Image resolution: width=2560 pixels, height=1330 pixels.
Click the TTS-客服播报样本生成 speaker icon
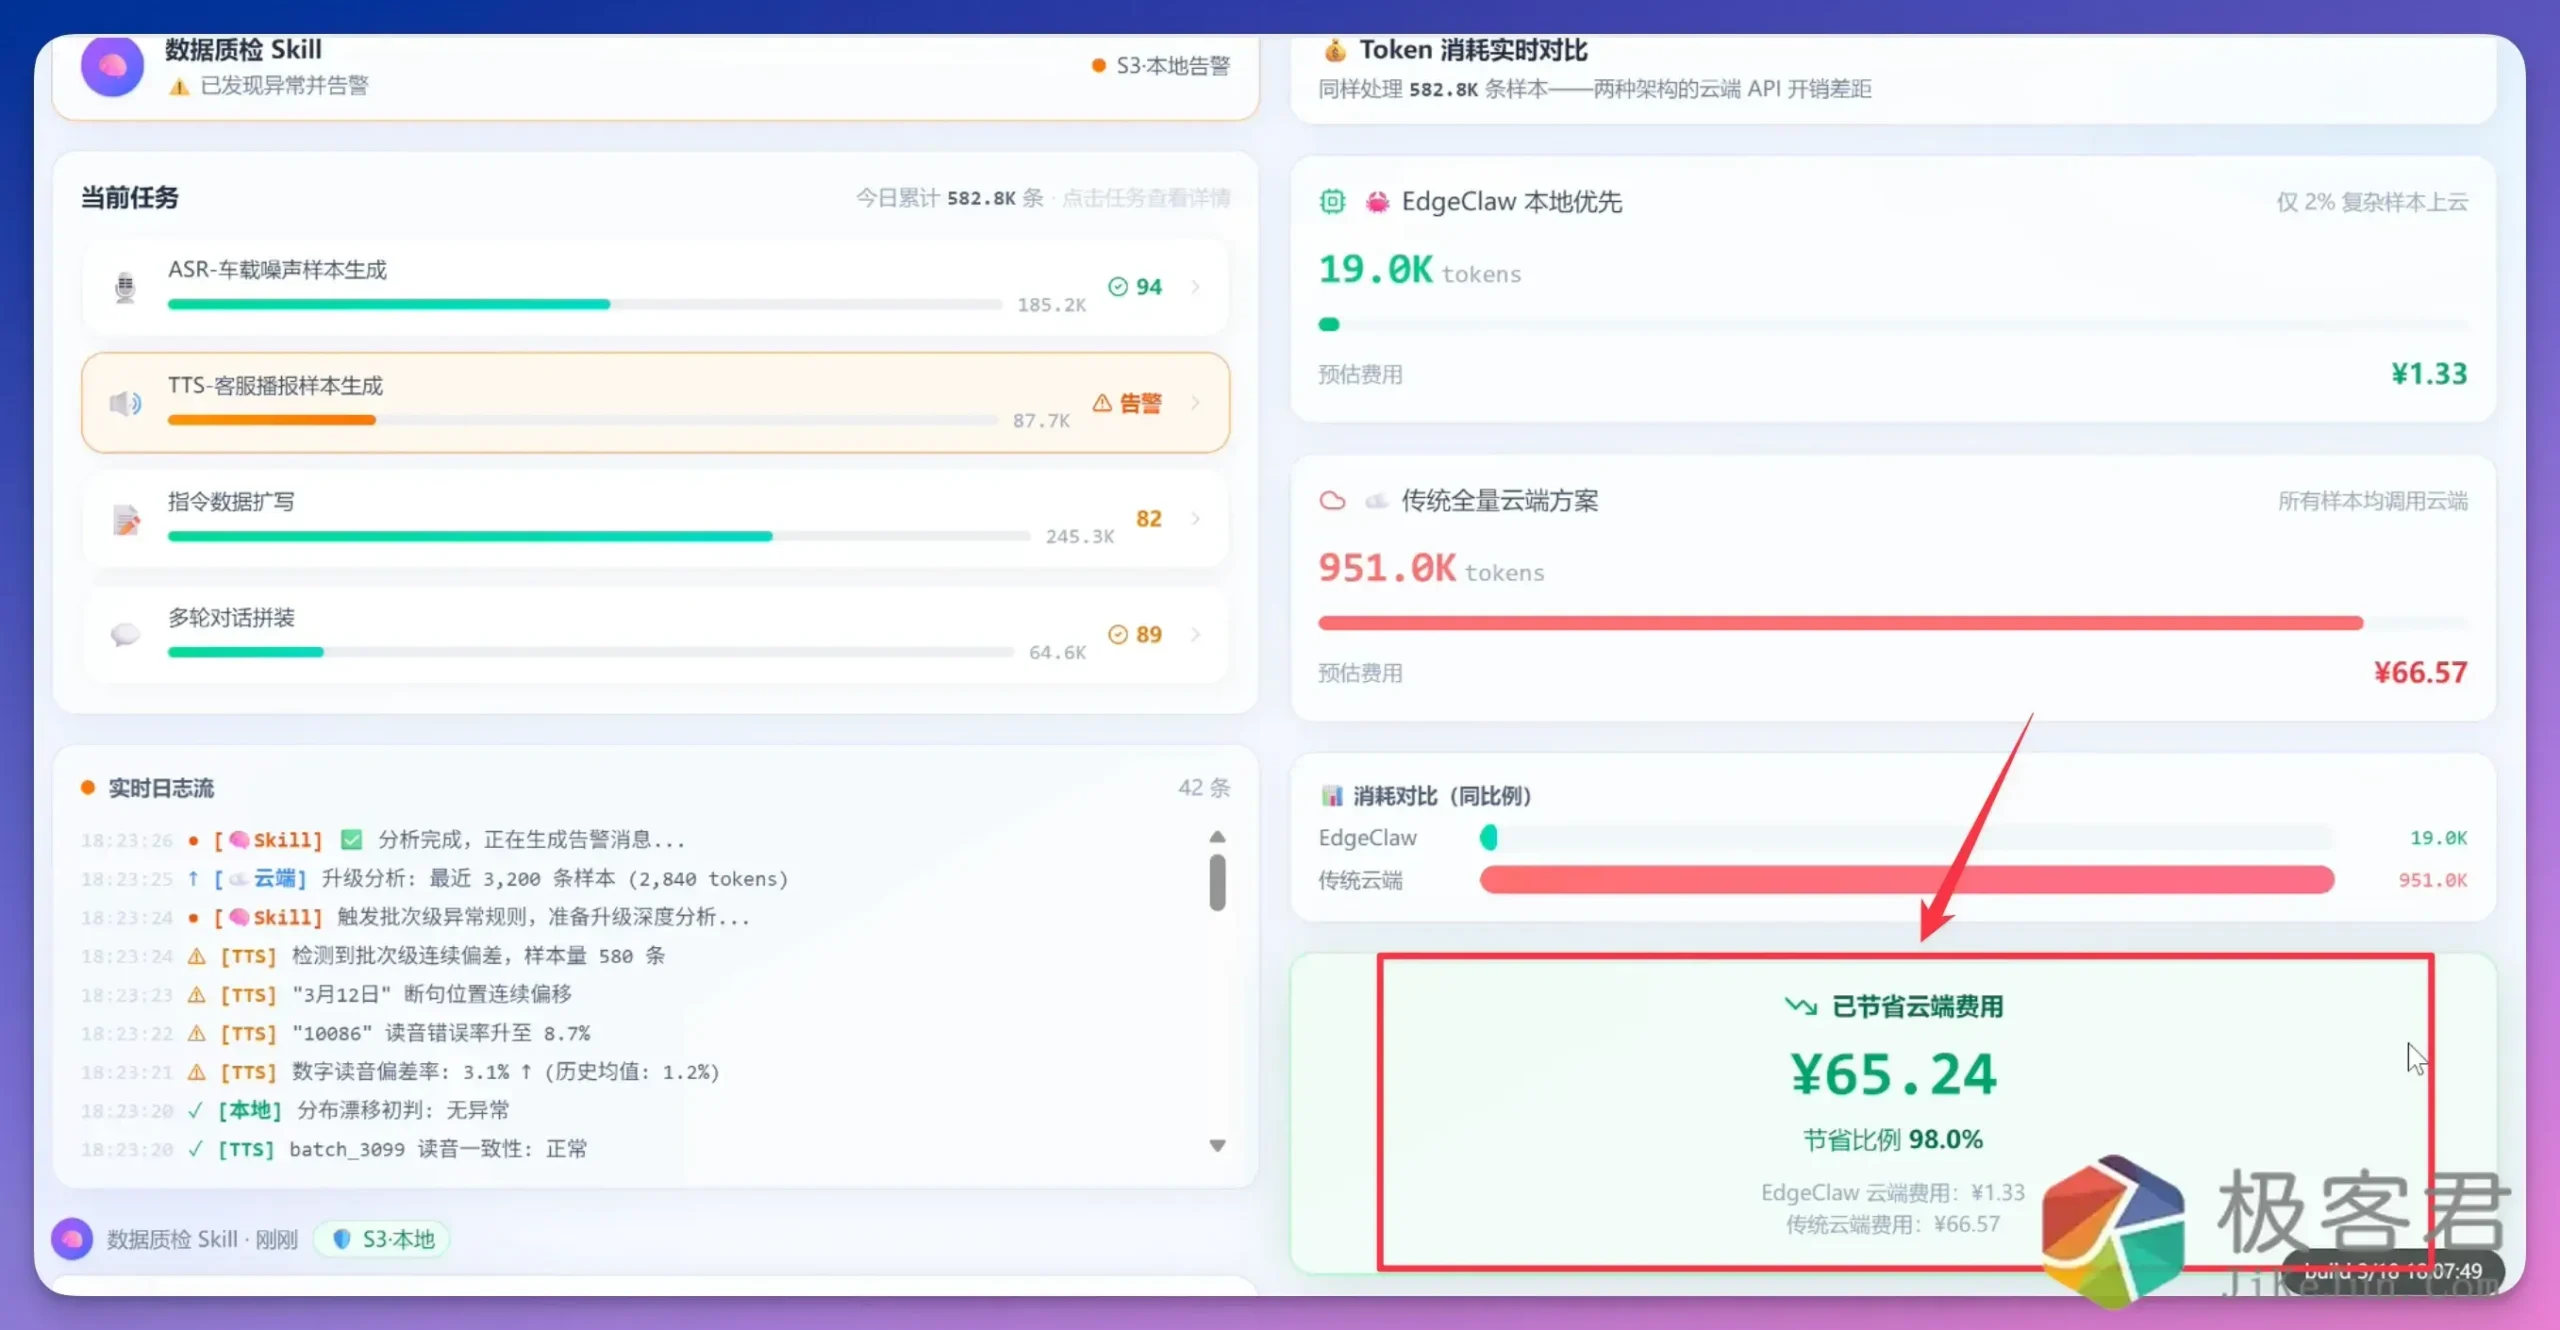click(x=125, y=403)
